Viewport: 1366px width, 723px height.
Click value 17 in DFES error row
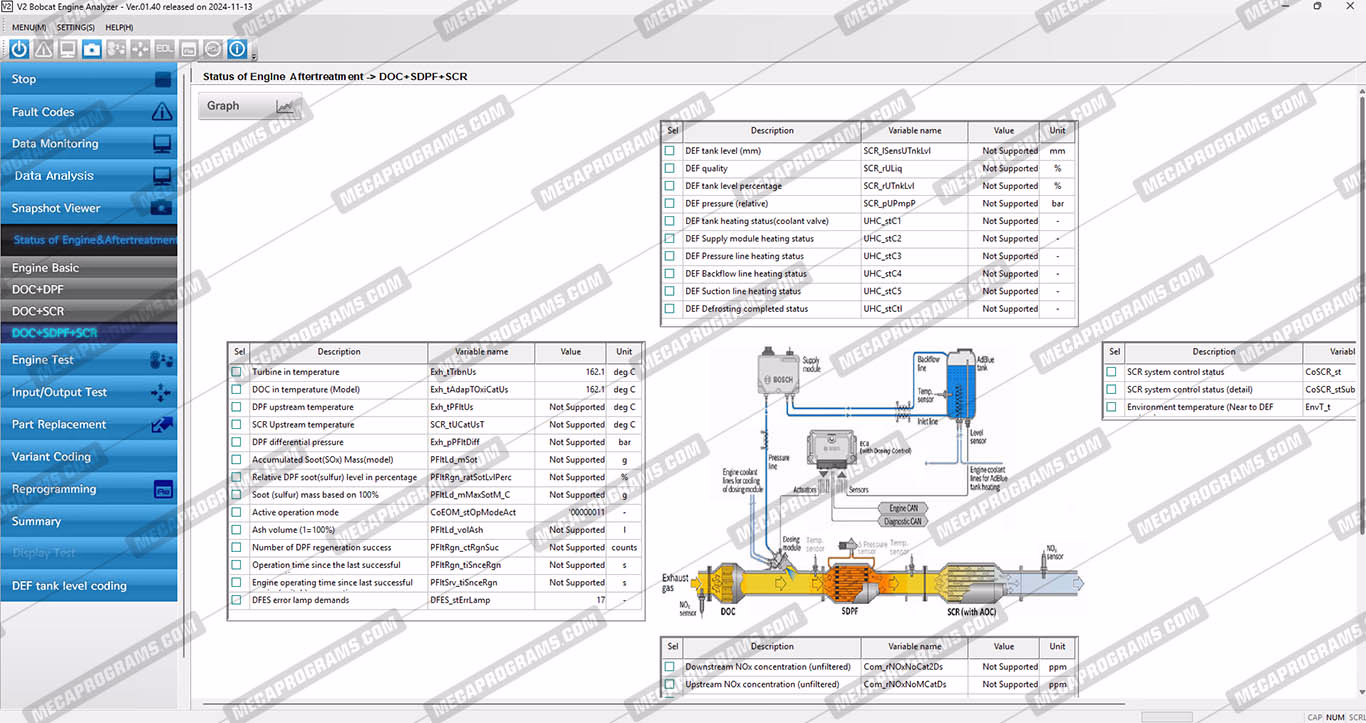coord(570,600)
